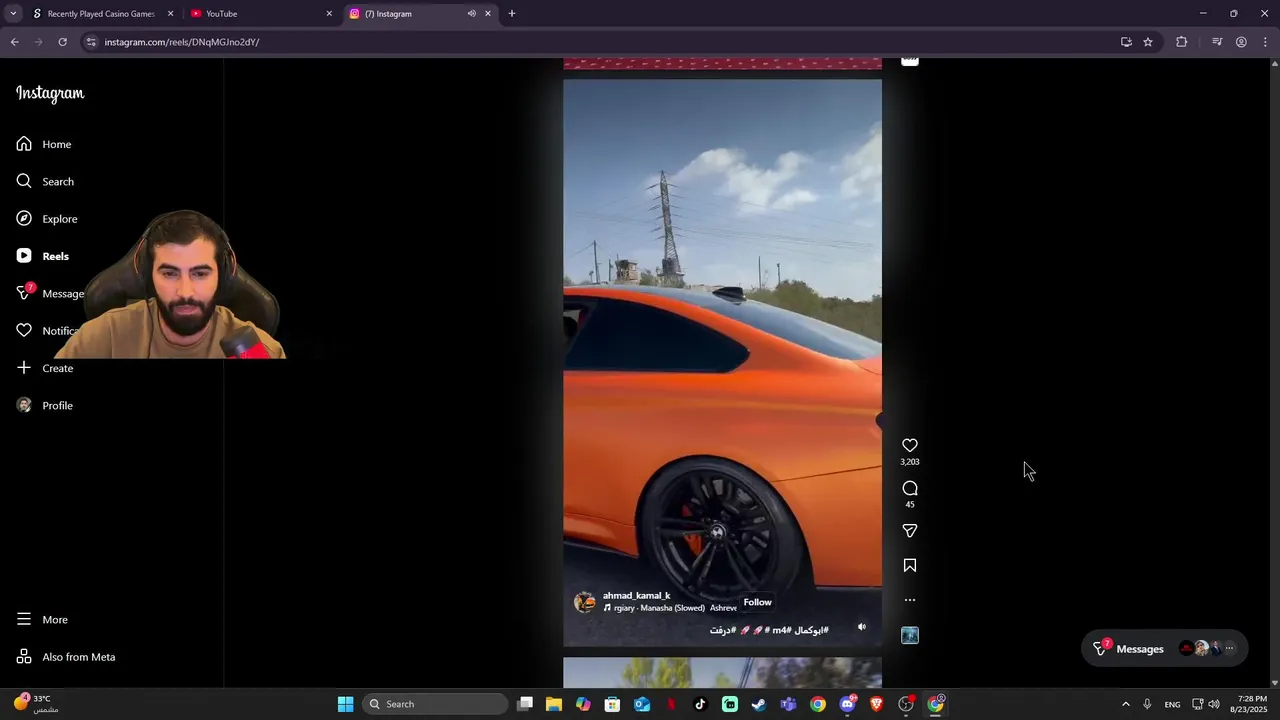The height and width of the screenshot is (720, 1280).
Task: Open the audio thumbnail beside the reel
Action: click(x=909, y=635)
